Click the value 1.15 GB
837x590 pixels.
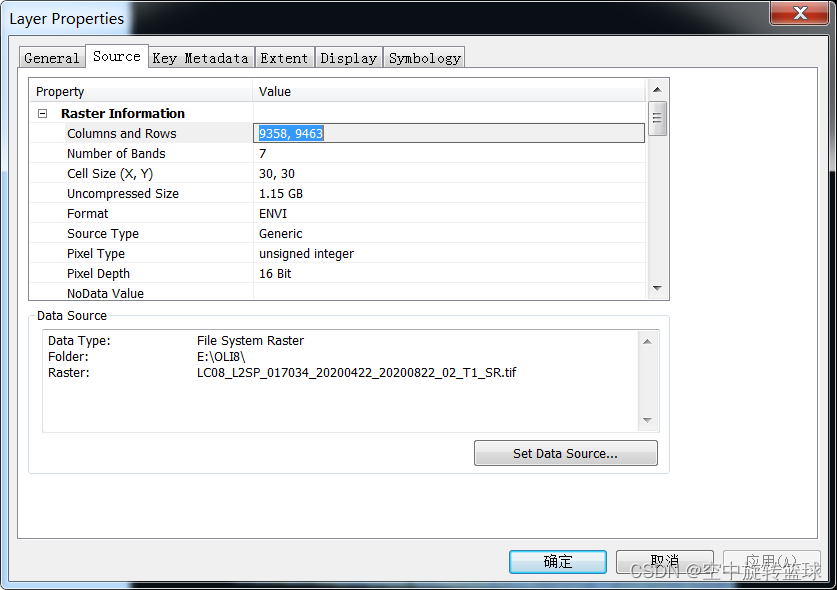pos(281,194)
